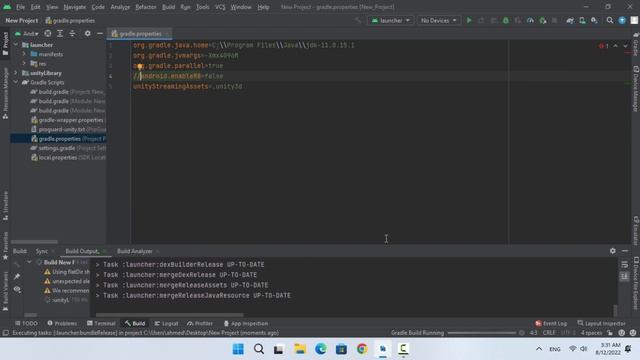Open the No Devices dropdown
Viewport: 640px width, 360px height.
438,20
